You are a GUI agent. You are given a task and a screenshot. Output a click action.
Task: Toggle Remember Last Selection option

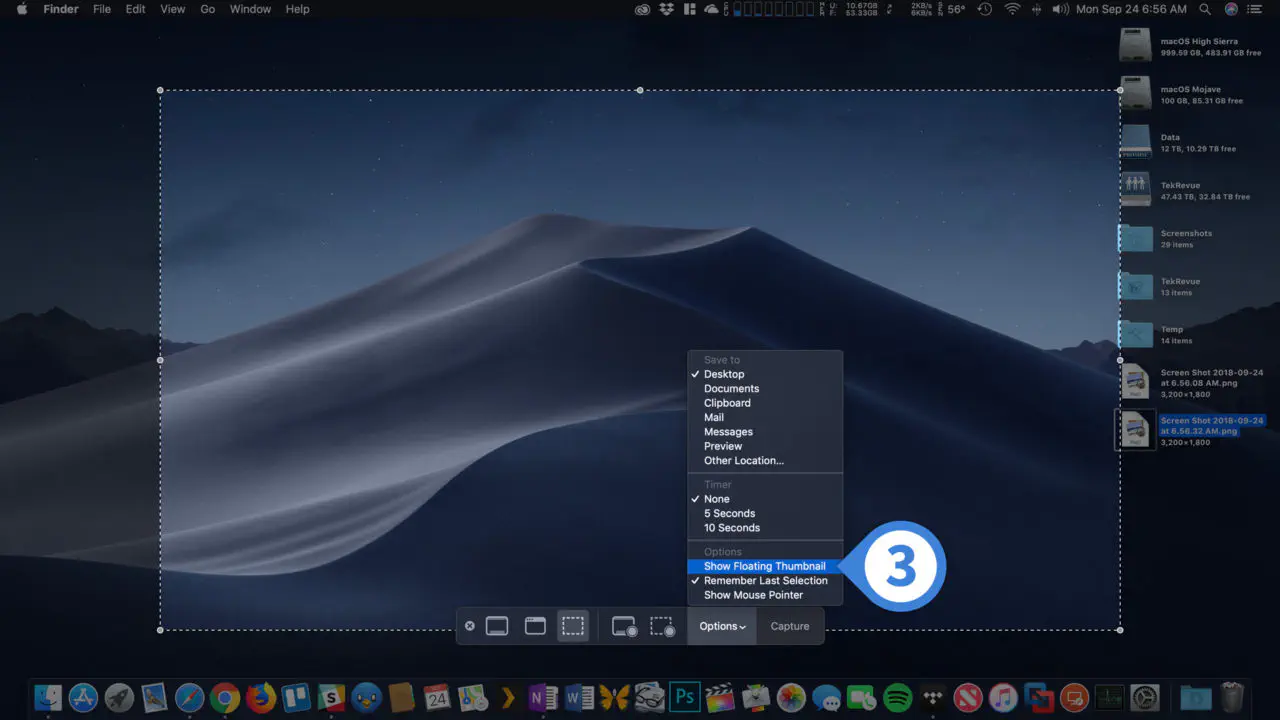point(765,581)
